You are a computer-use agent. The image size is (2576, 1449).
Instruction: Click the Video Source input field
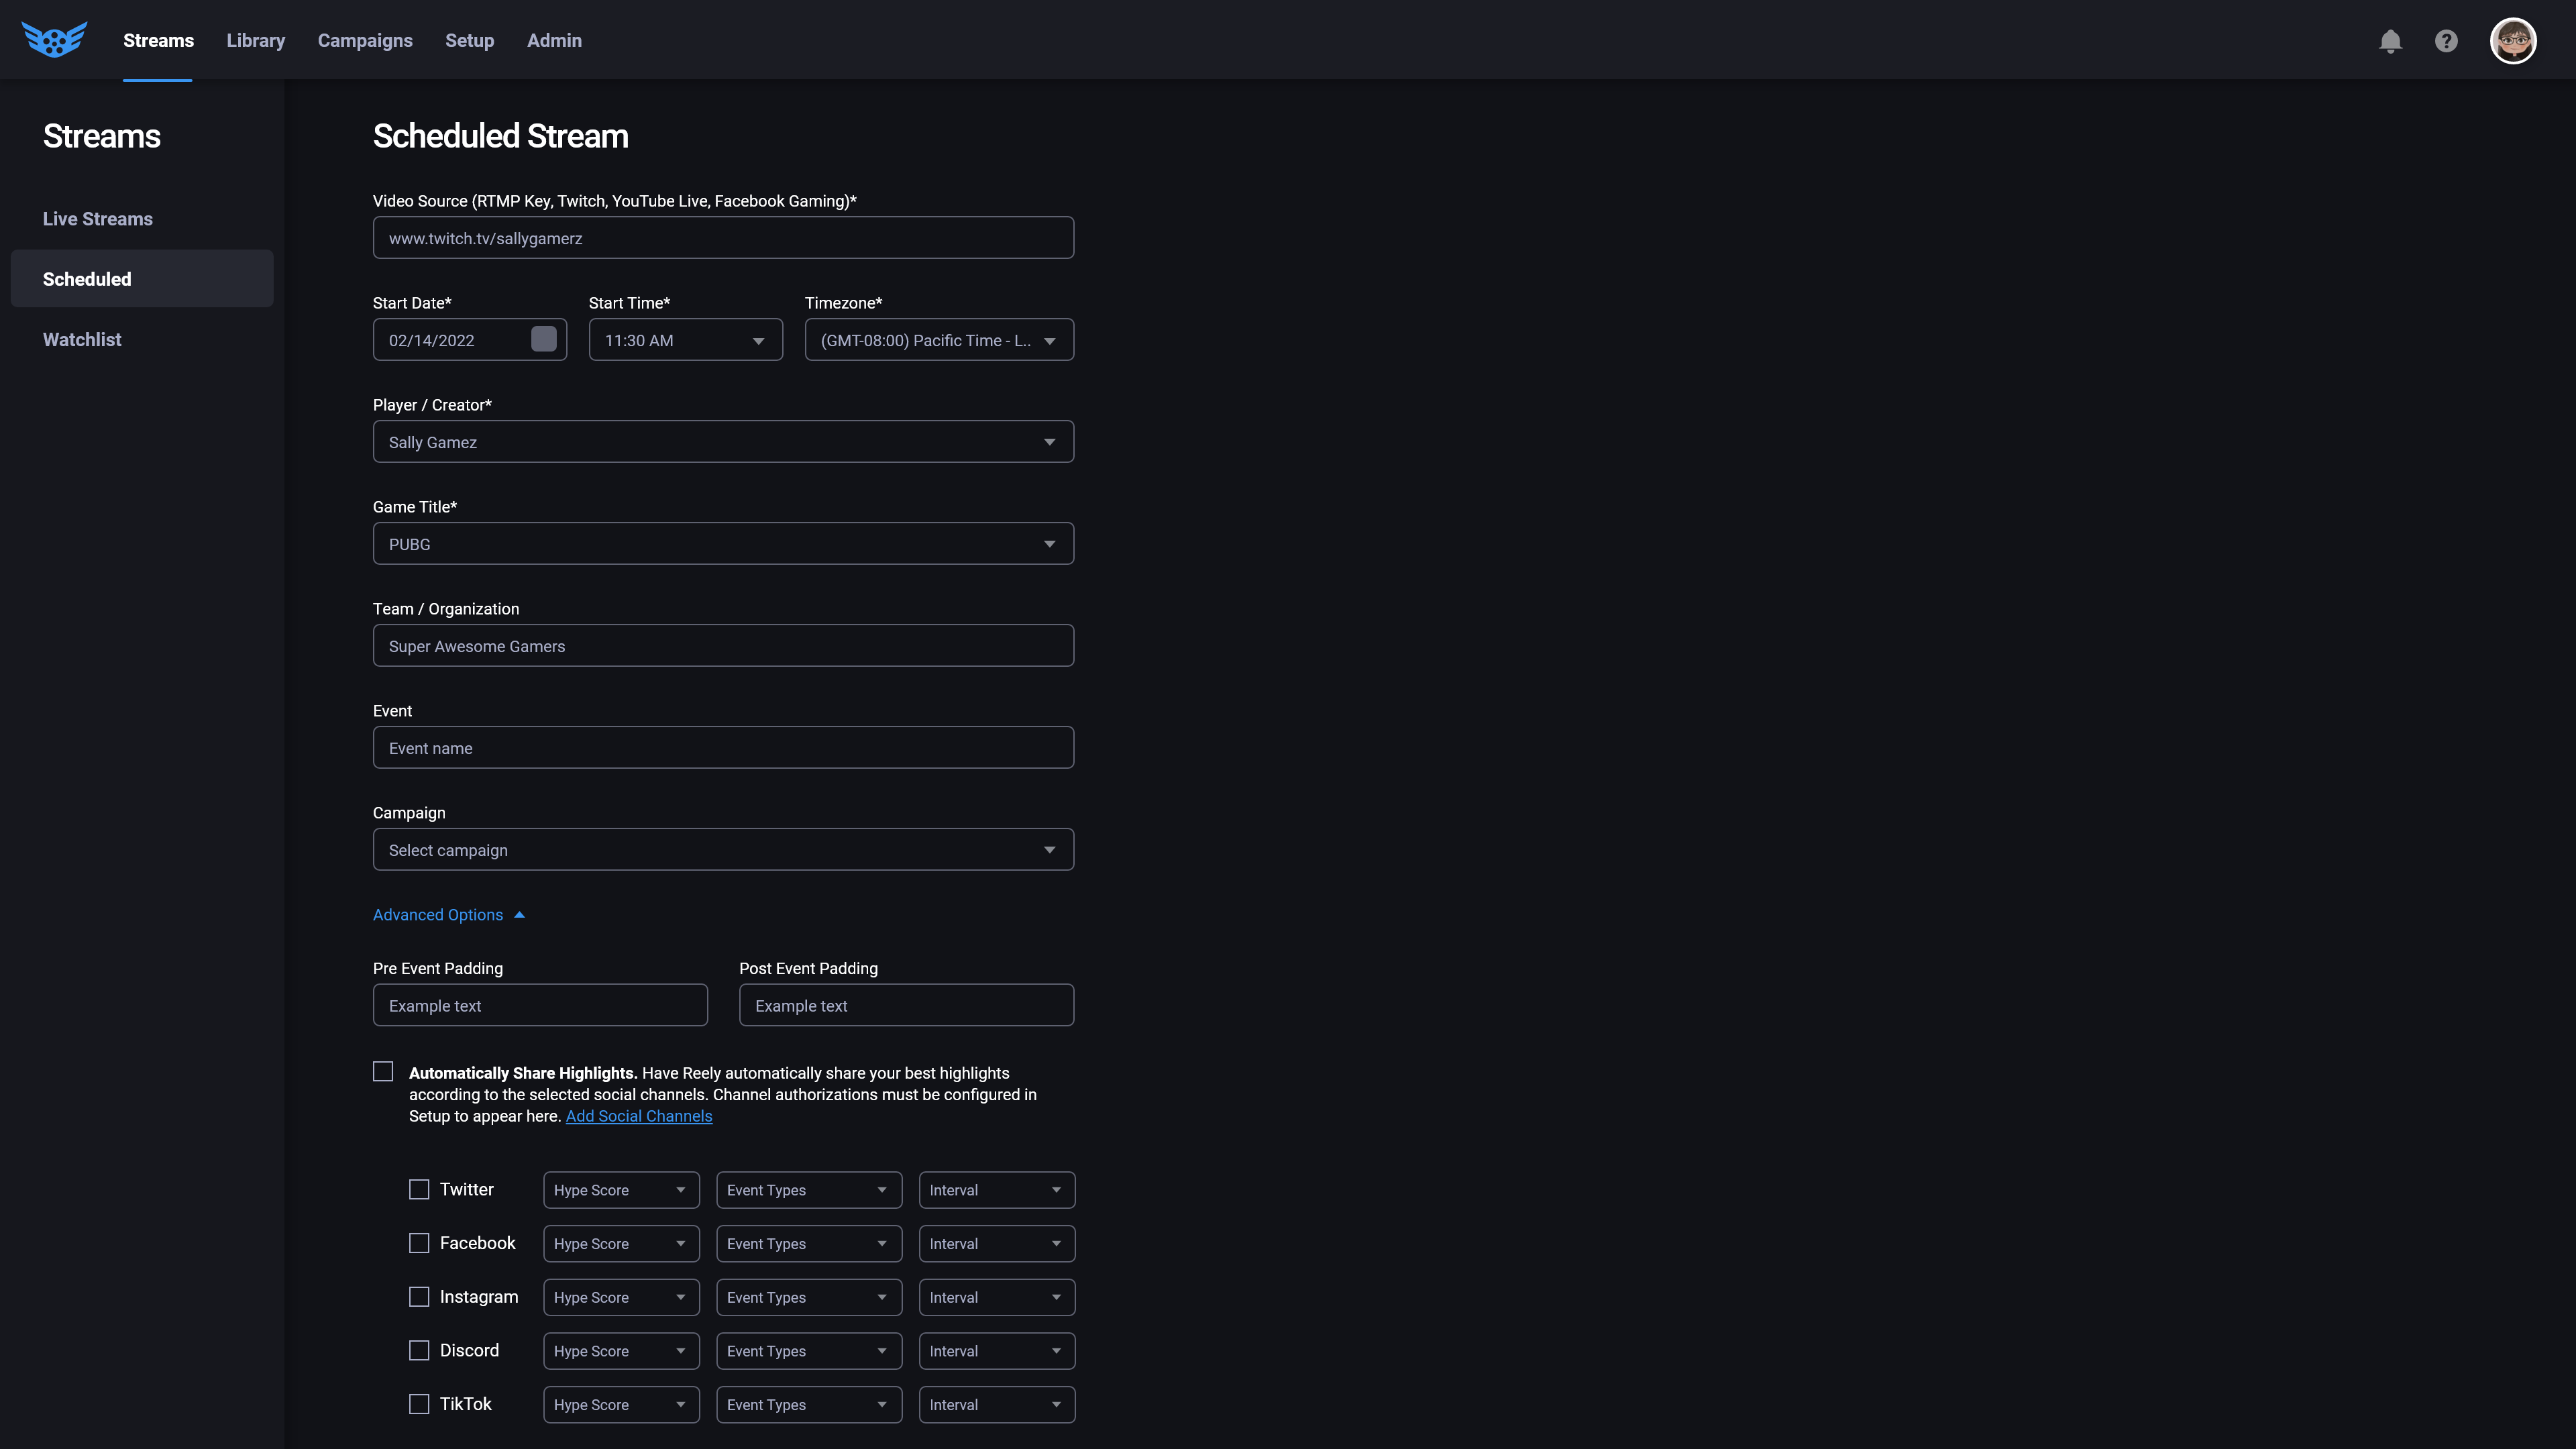(723, 238)
